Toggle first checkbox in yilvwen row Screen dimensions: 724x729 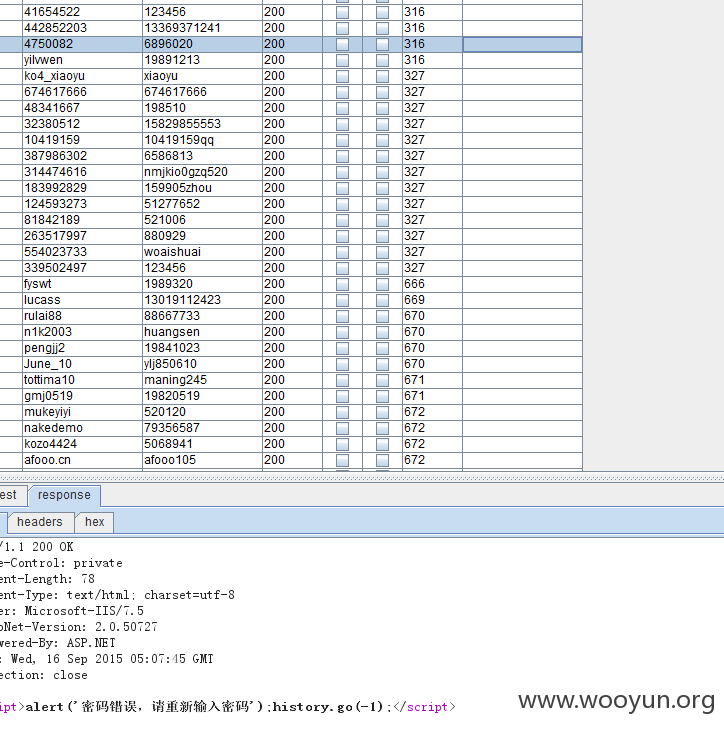coord(342,60)
